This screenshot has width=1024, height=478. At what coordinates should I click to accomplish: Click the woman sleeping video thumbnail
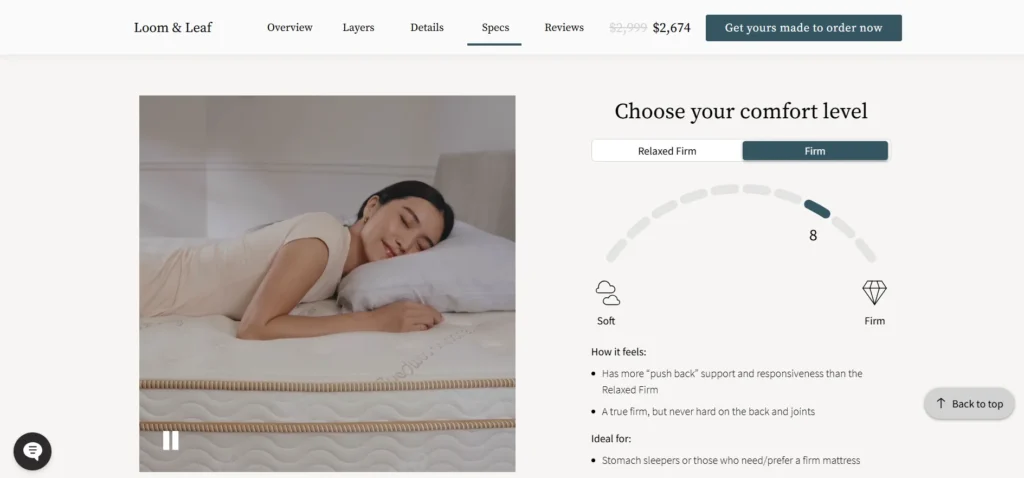coord(327,283)
